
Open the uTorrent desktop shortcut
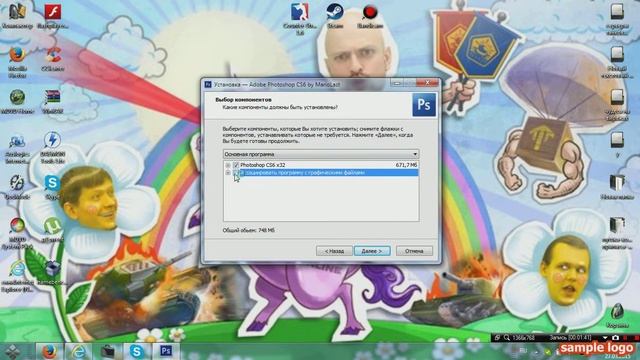pos(52,229)
